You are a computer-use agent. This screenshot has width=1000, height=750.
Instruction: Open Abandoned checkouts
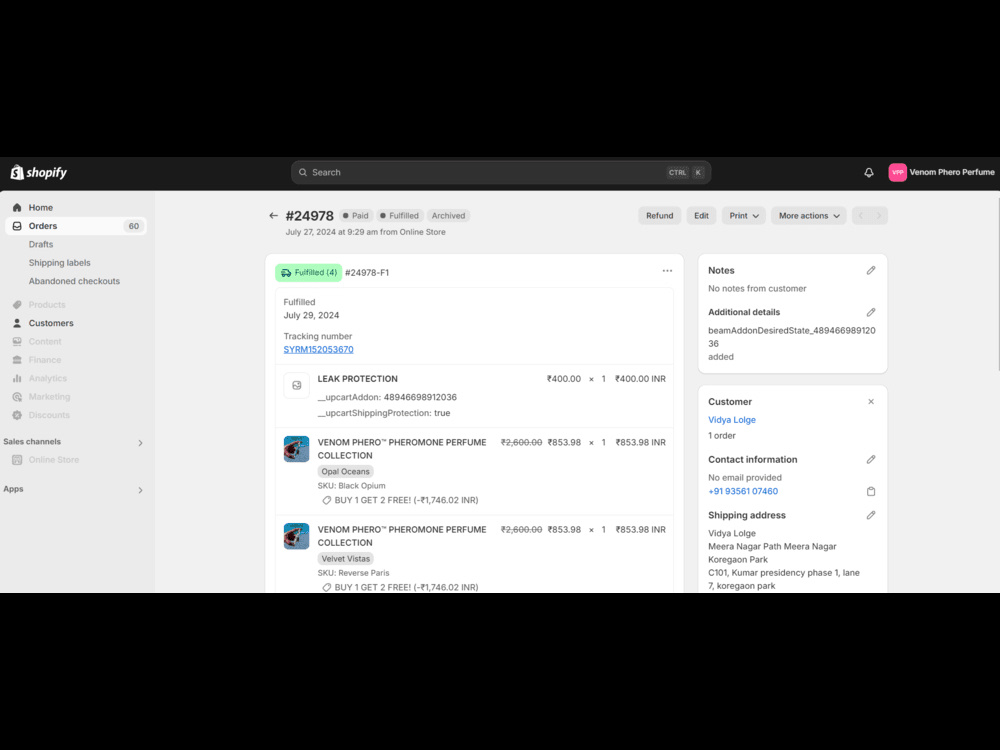(x=74, y=281)
